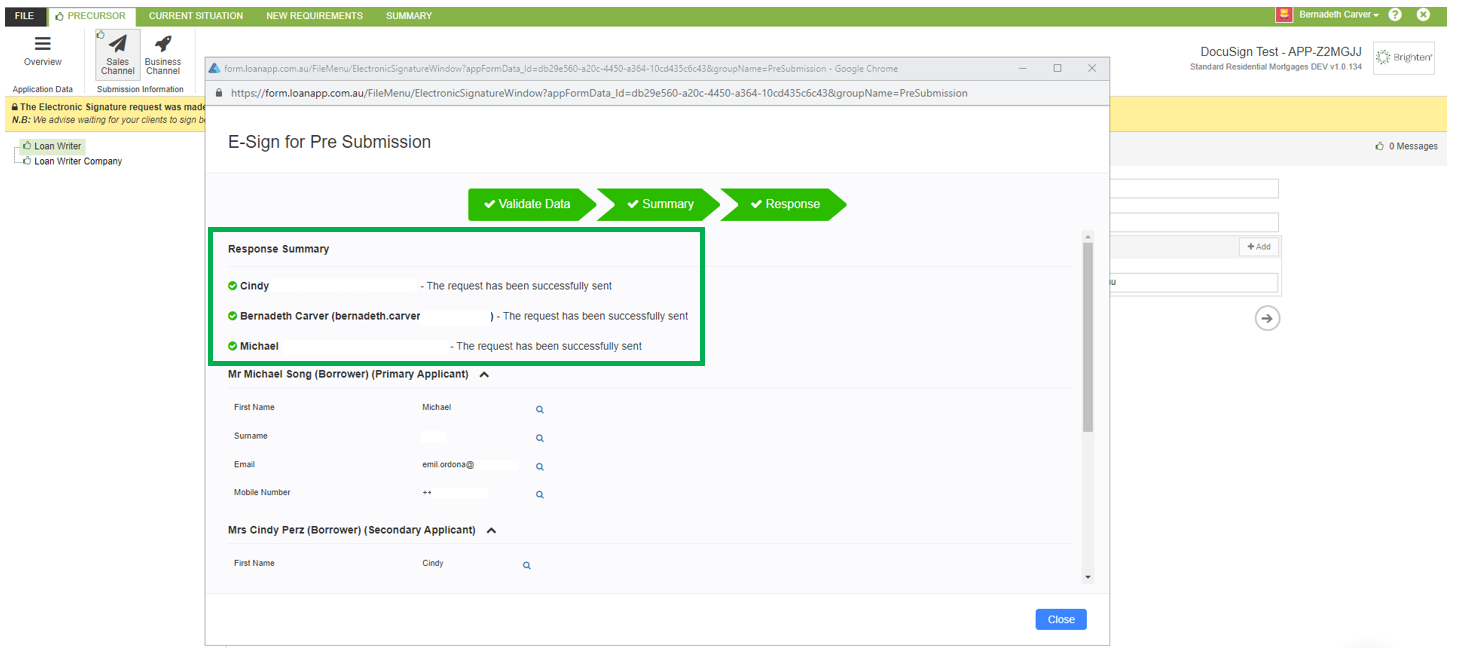This screenshot has height=658, width=1458.
Task: Open Bernadeth Carver user dropdown
Action: pyautogui.click(x=1338, y=15)
